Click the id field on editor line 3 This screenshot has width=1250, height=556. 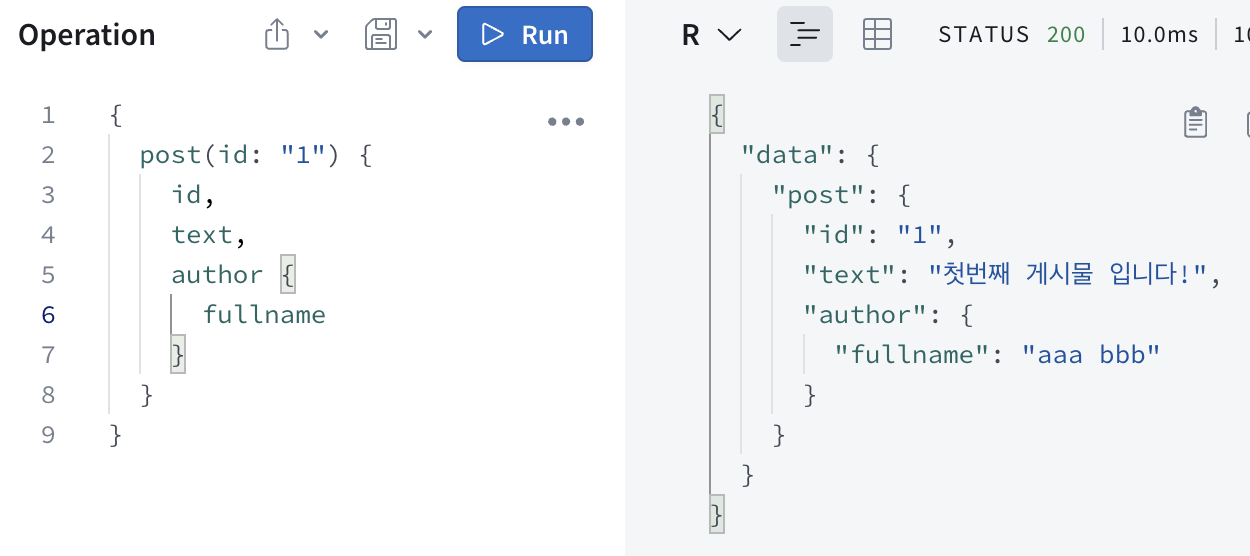(187, 195)
